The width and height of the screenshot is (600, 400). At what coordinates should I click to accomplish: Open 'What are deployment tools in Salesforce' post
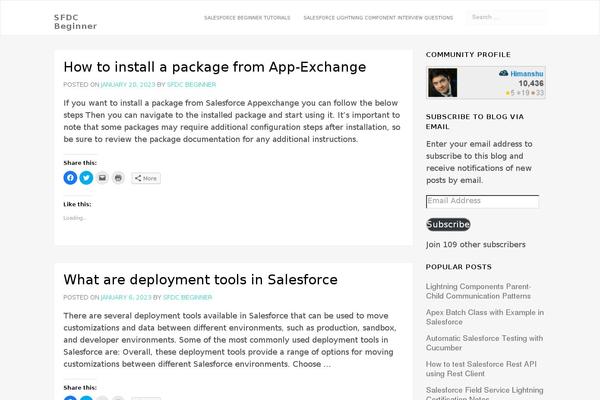point(201,280)
